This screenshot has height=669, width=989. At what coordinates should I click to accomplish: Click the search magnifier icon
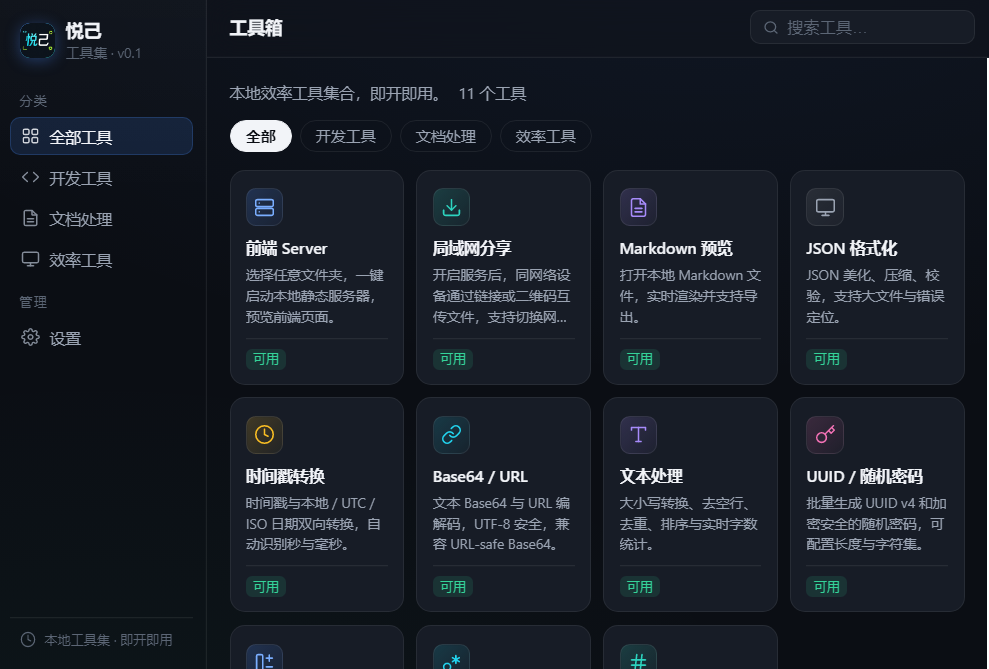(771, 28)
